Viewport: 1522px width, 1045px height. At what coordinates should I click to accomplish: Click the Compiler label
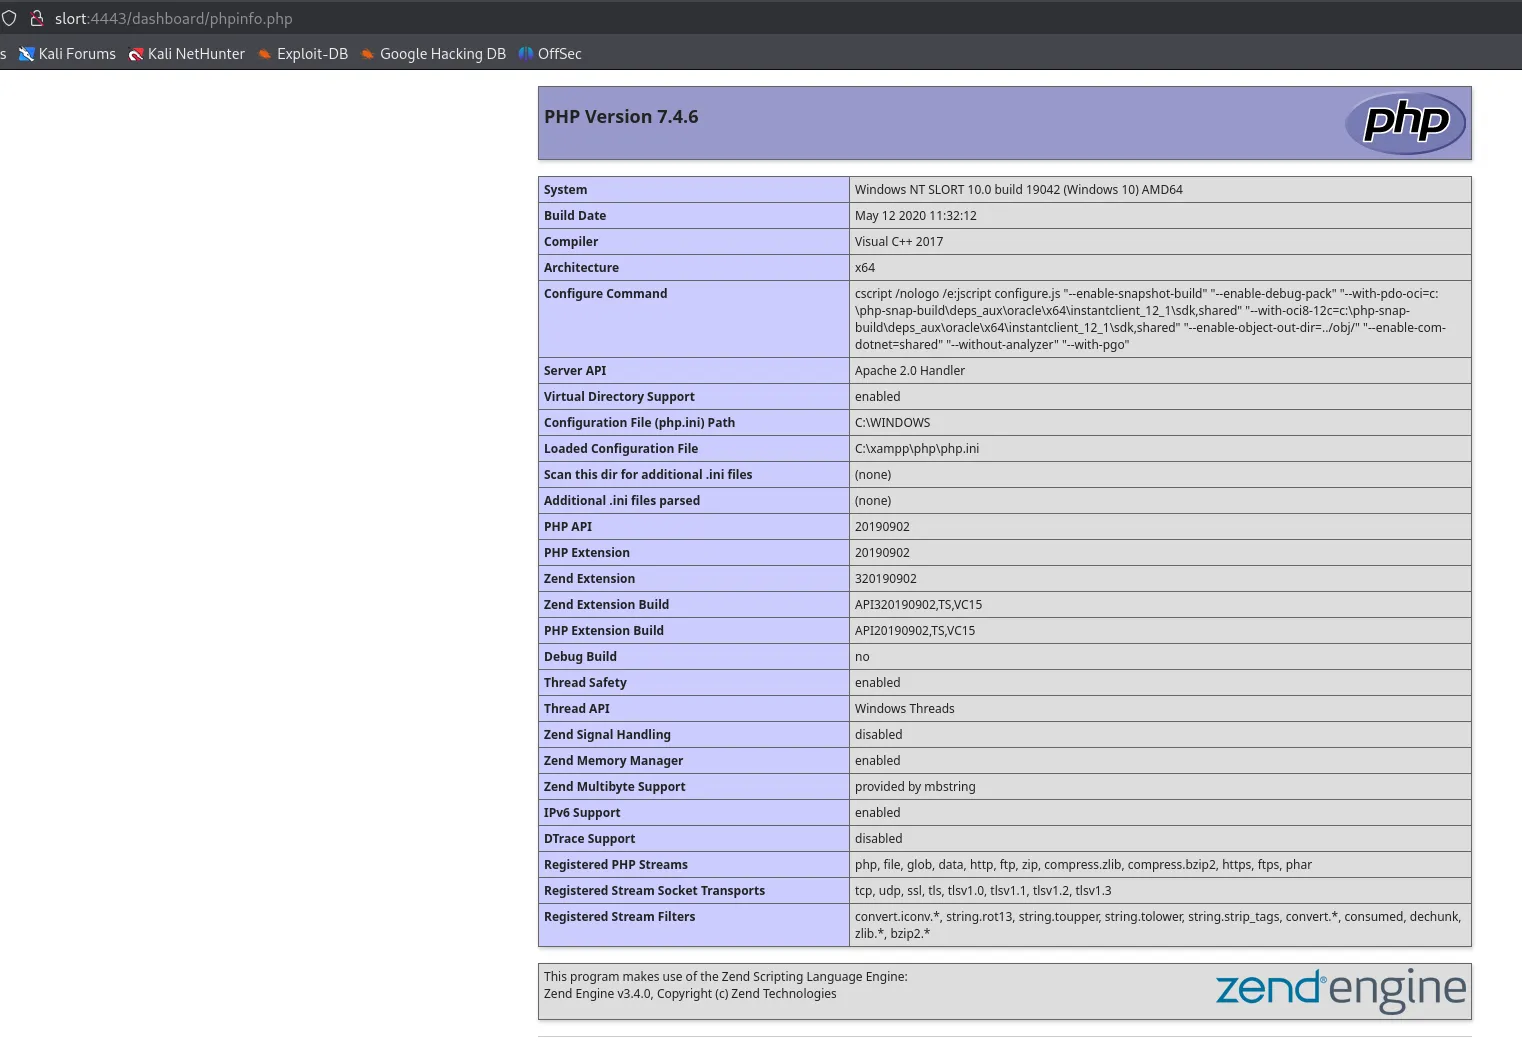coord(571,242)
